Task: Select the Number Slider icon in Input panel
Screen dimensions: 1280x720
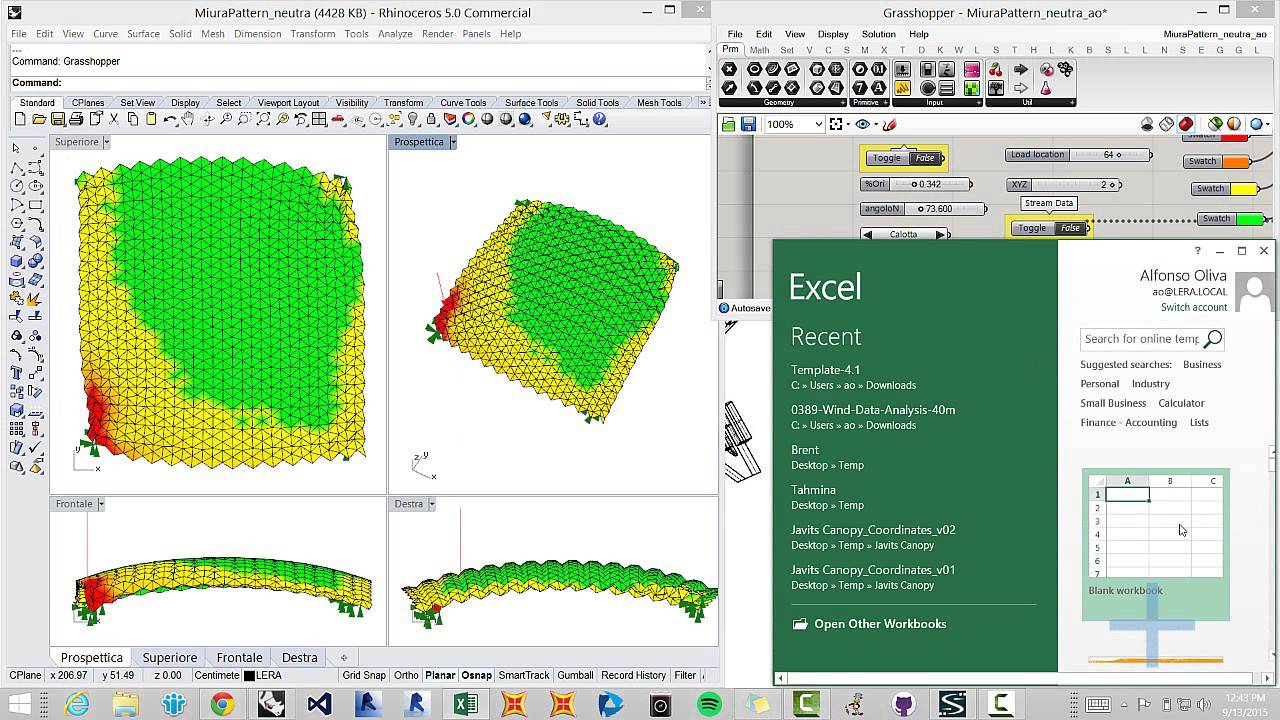Action: pyautogui.click(x=903, y=70)
